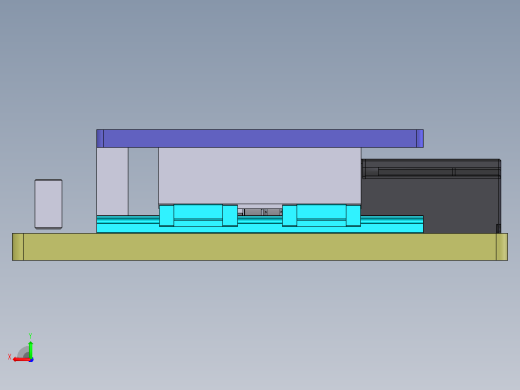Select the small standalone gray block
Image resolution: width=520 pixels, height=390 pixels.
[x=48, y=204]
